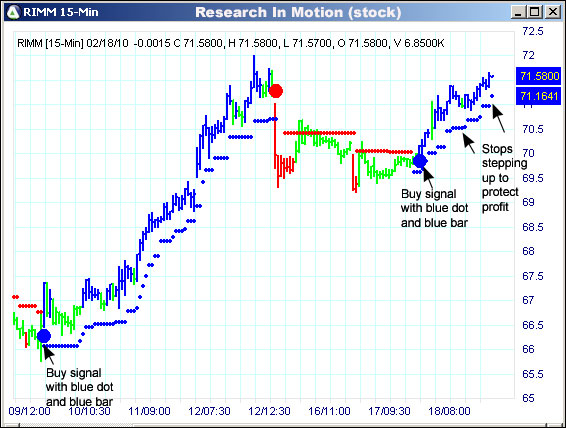Click the 65 price axis label
The height and width of the screenshot is (428, 566).
(x=528, y=398)
